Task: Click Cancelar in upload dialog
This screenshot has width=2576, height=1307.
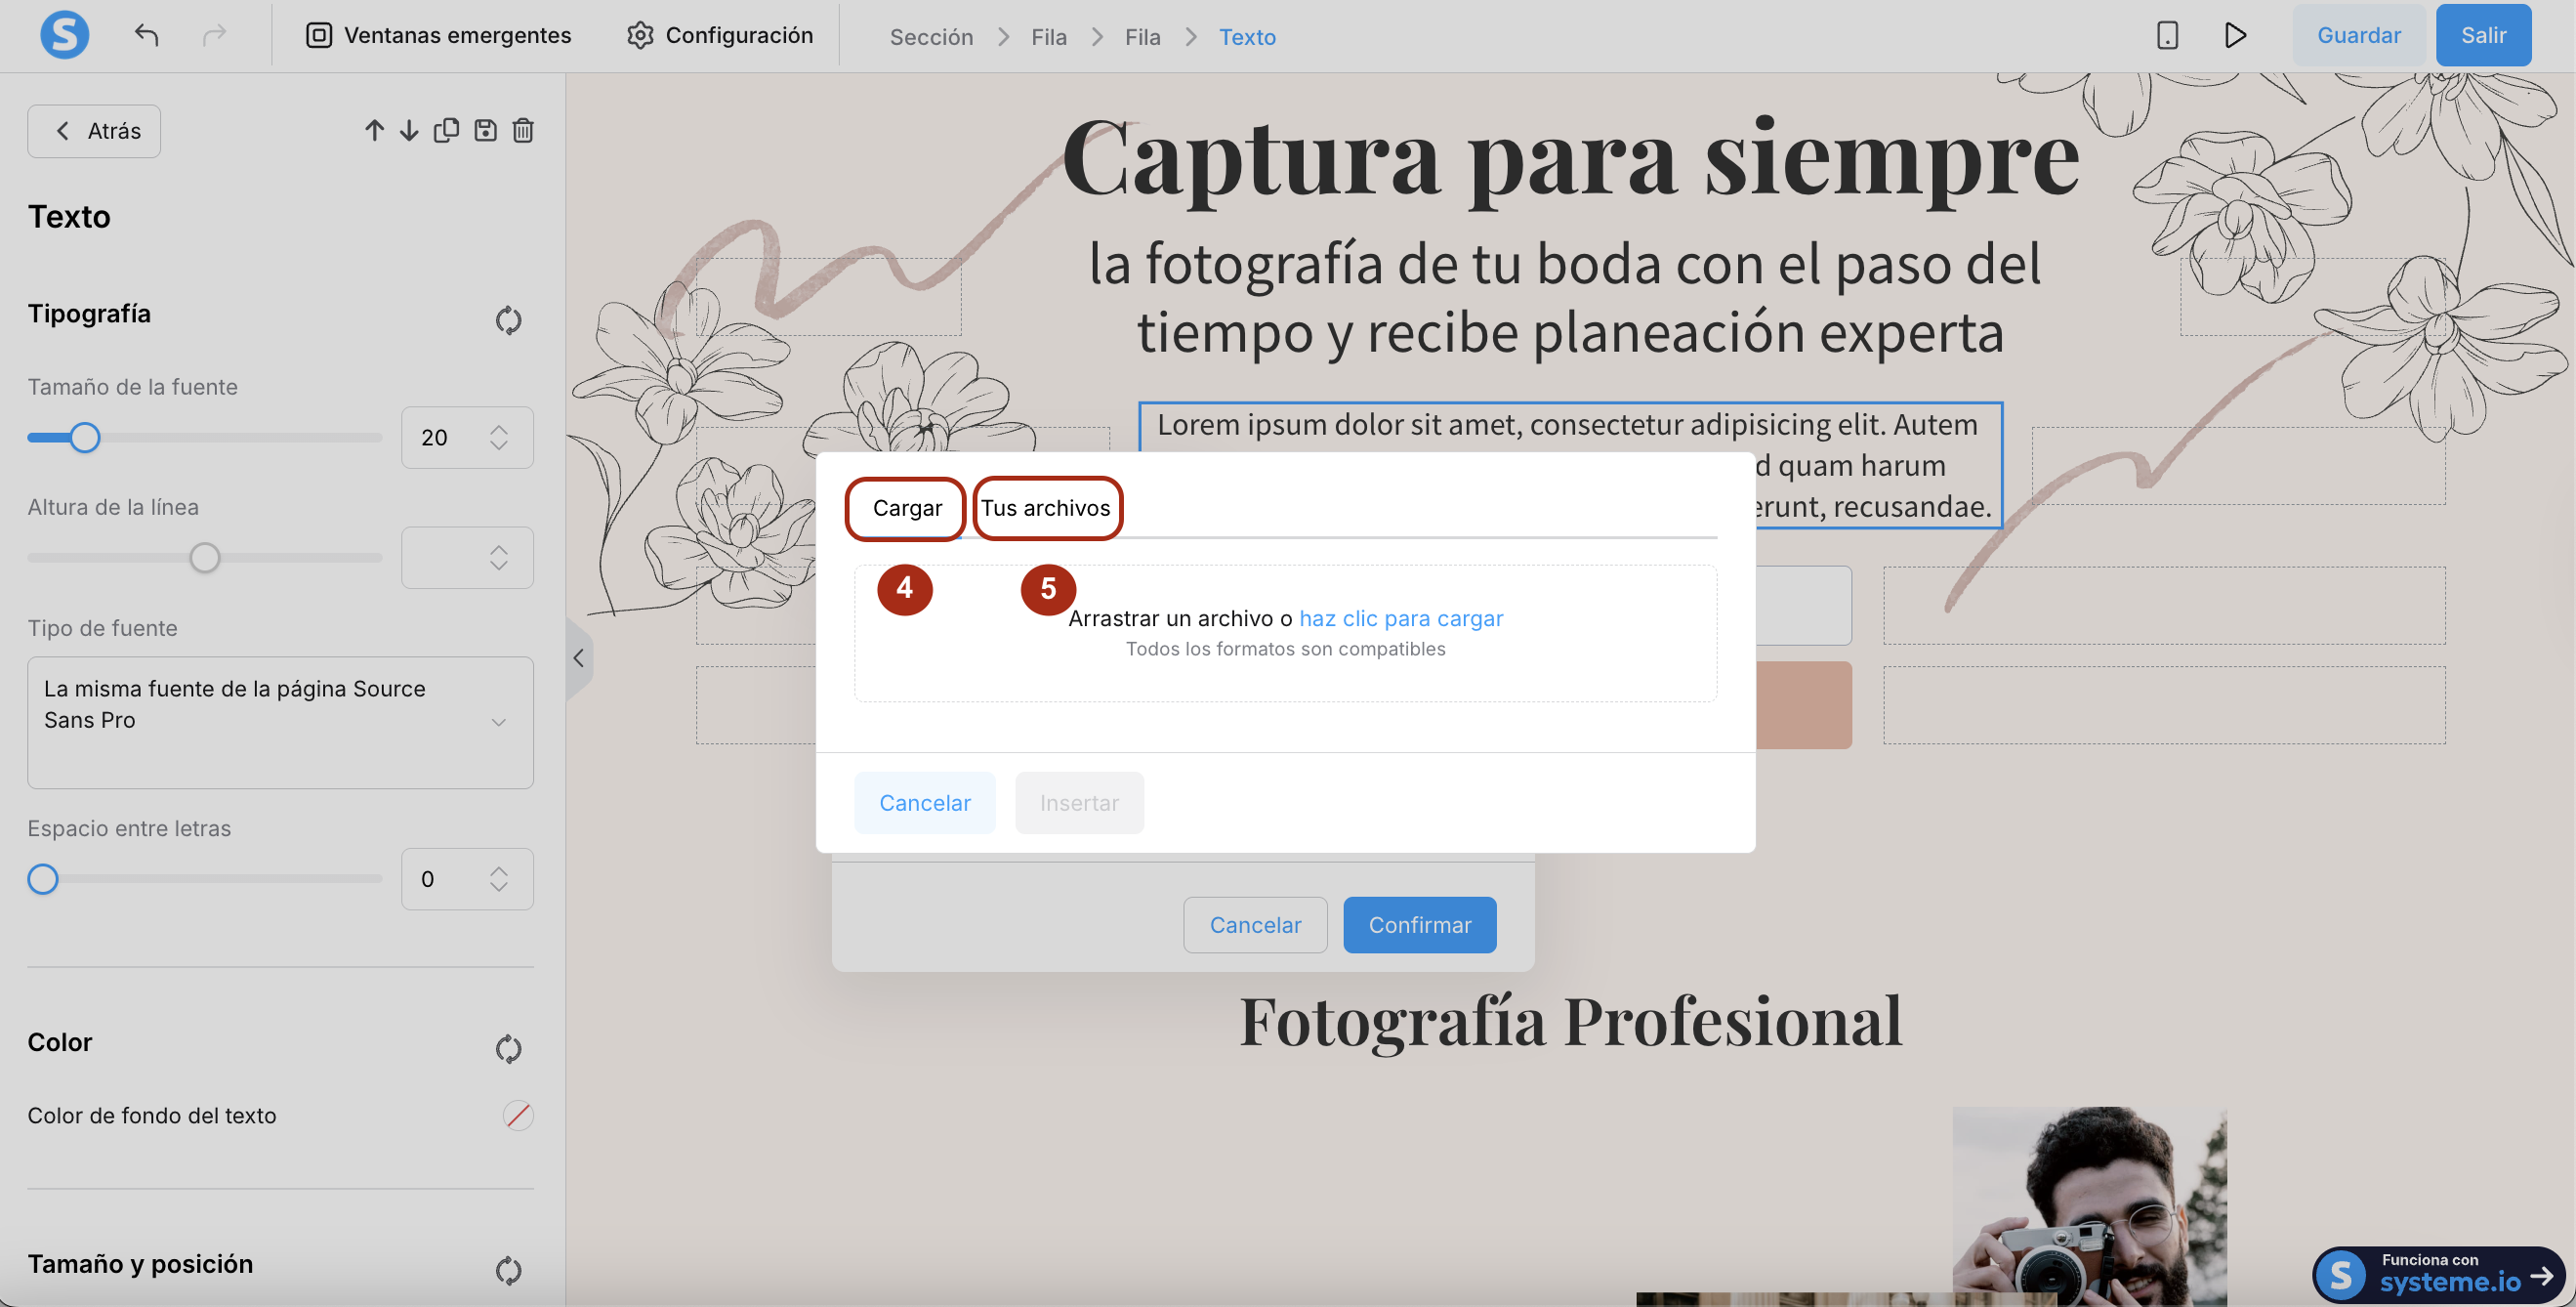Action: coord(924,803)
